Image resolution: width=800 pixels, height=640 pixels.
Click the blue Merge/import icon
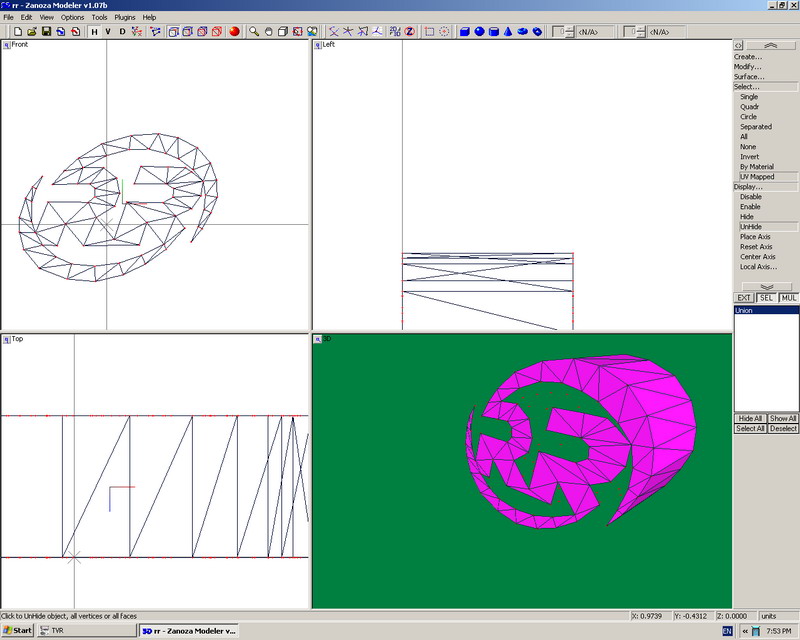[61, 32]
